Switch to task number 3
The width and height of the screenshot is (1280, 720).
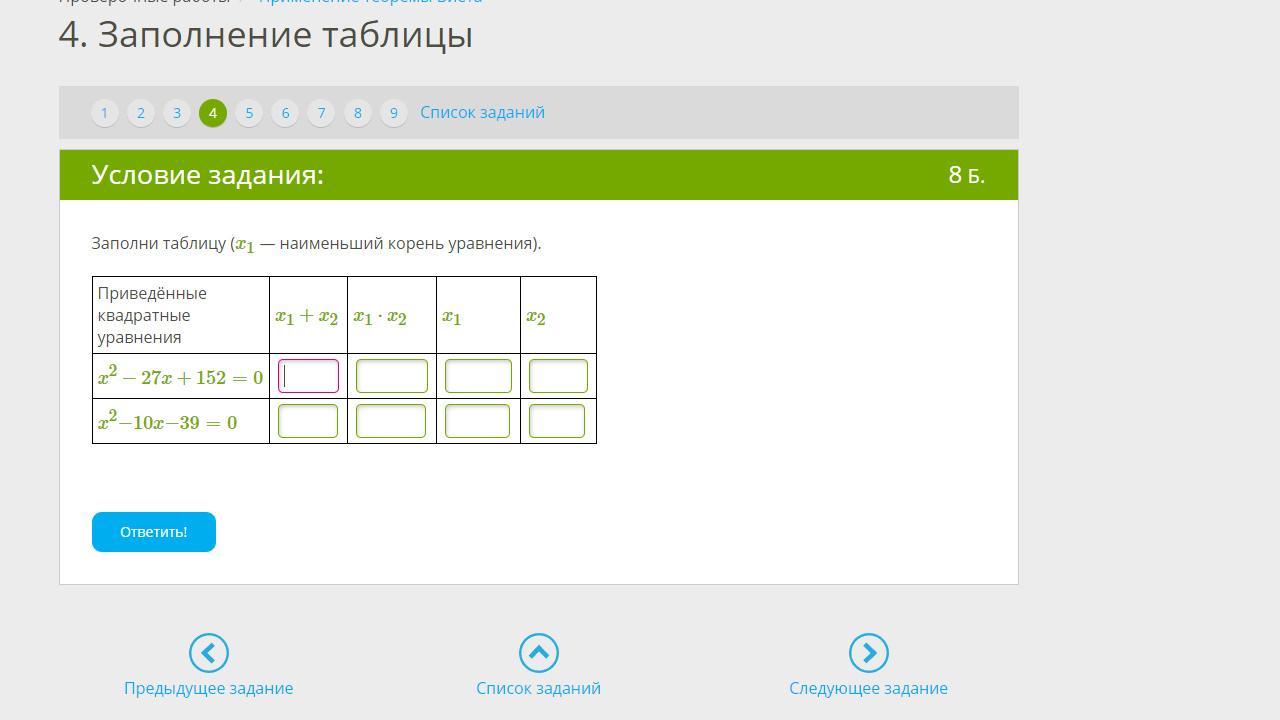pos(177,113)
